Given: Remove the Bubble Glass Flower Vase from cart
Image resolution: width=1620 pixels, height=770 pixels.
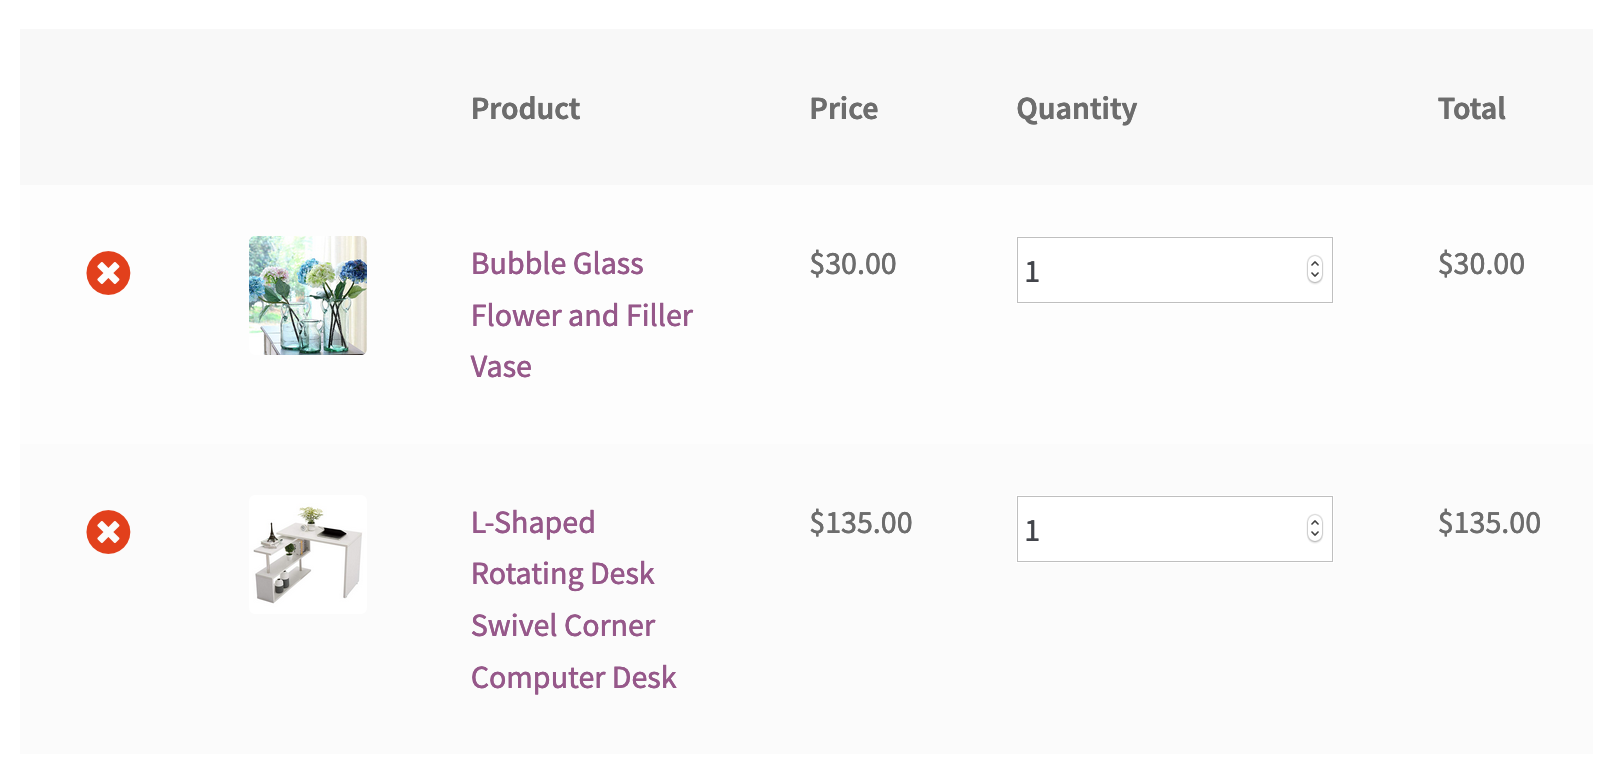Looking at the screenshot, I should (108, 272).
